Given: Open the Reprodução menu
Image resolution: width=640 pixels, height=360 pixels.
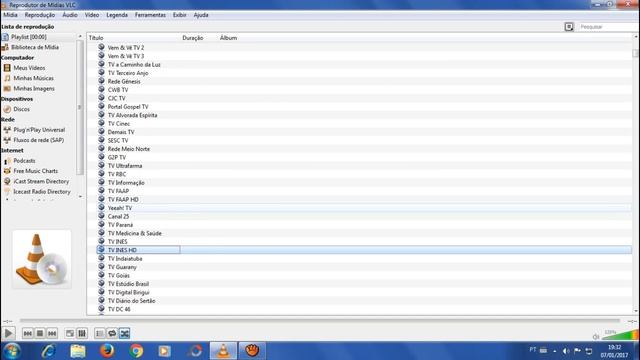Looking at the screenshot, I should pyautogui.click(x=40, y=15).
